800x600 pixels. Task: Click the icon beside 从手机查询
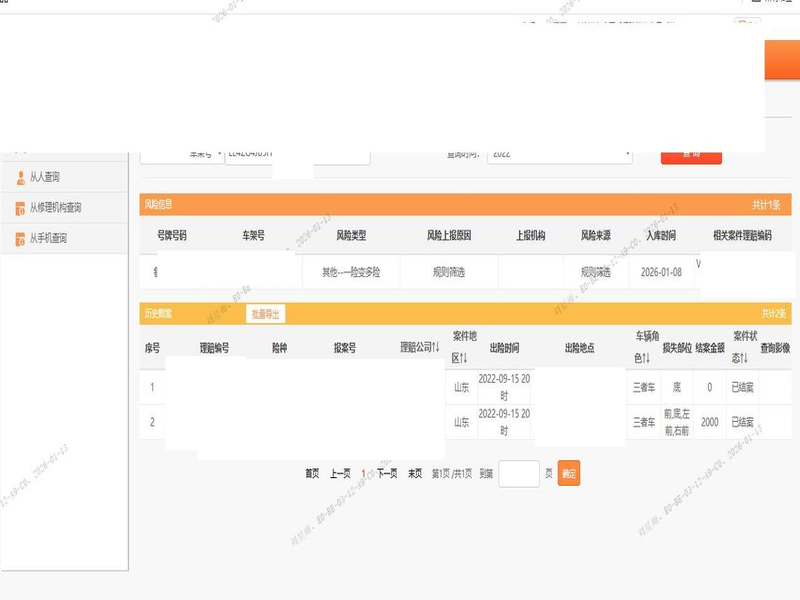click(20, 239)
